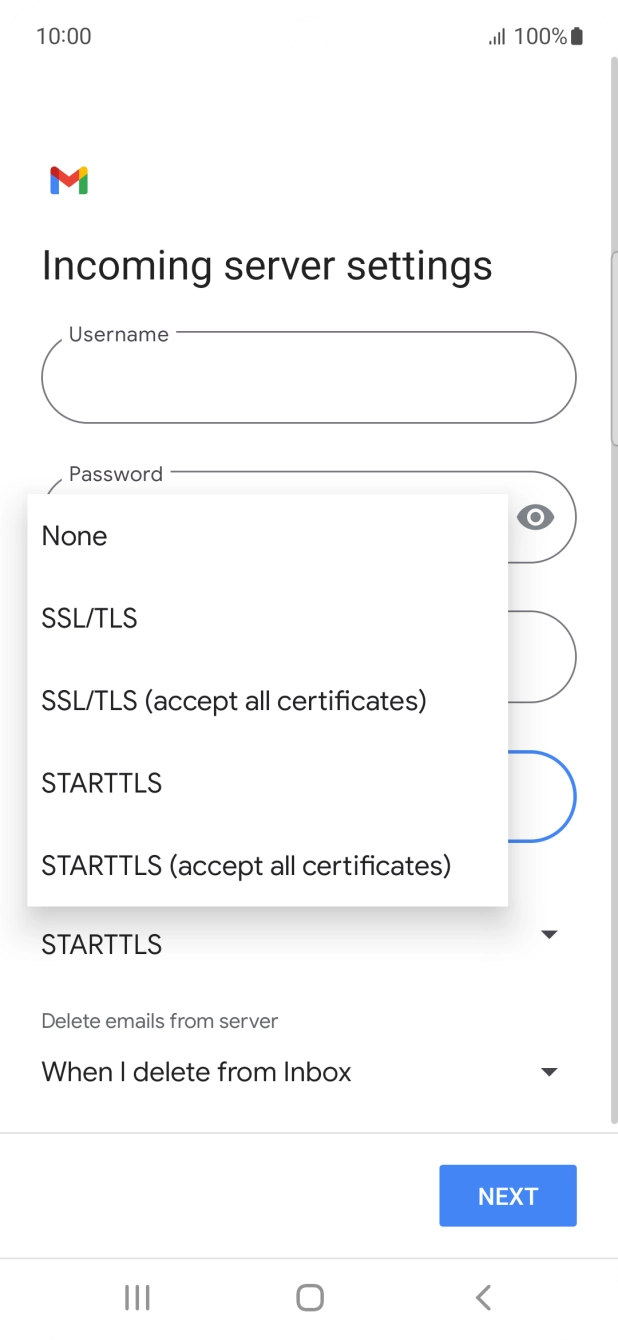Image resolution: width=618 pixels, height=1340 pixels.
Task: Tap the signal strength icon
Action: point(496,37)
